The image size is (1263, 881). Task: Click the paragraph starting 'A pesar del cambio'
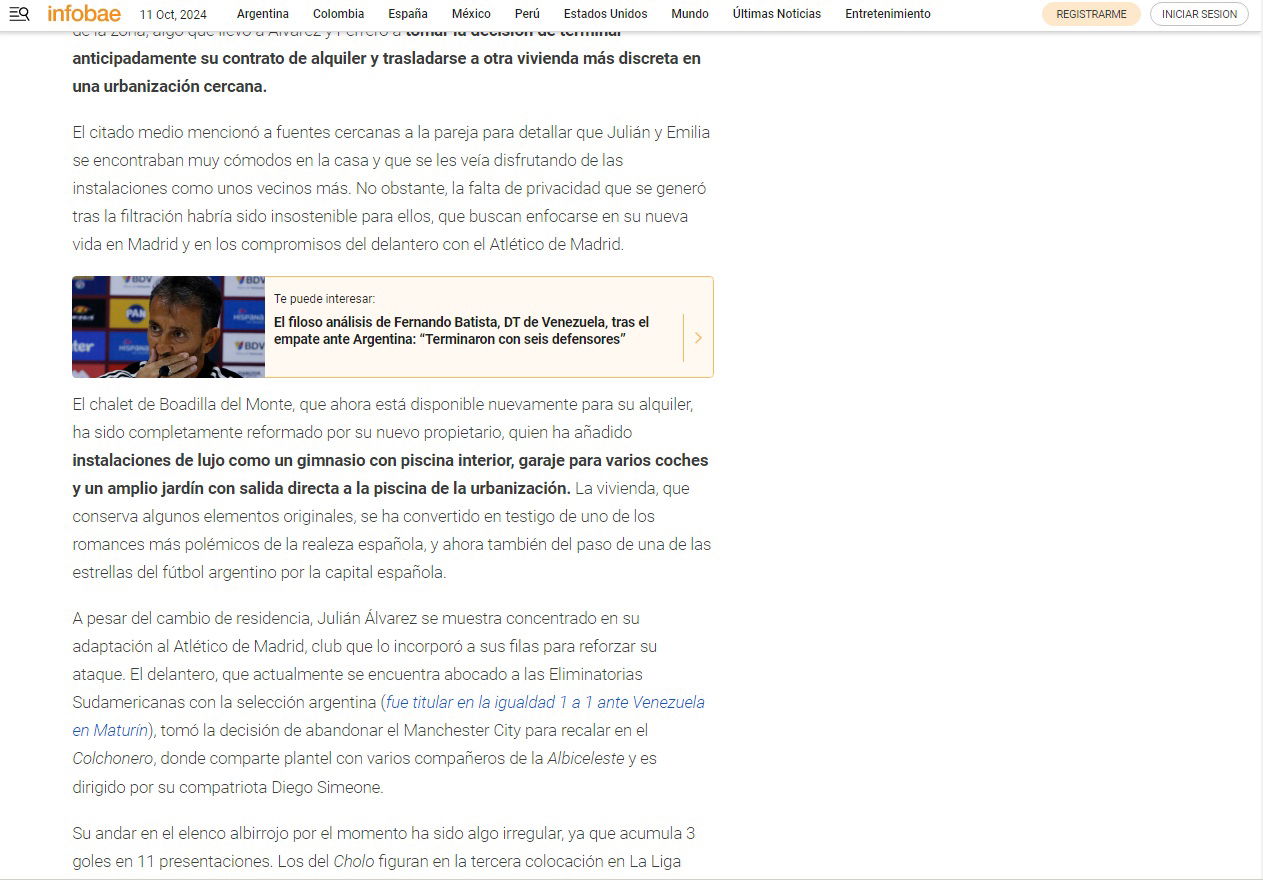coord(389,702)
